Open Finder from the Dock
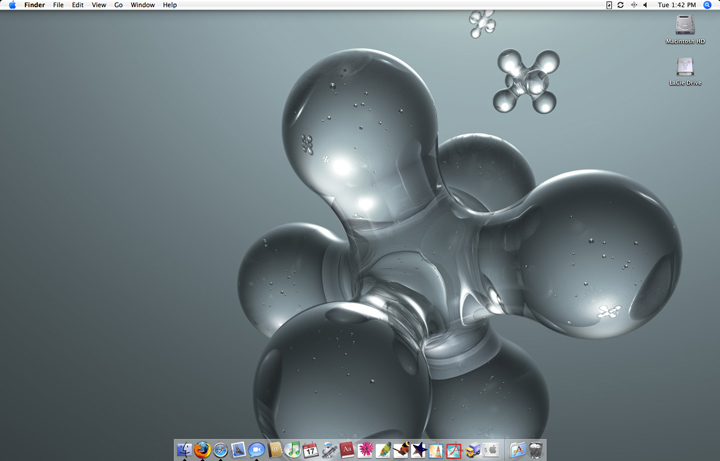The image size is (720, 461). click(x=184, y=451)
